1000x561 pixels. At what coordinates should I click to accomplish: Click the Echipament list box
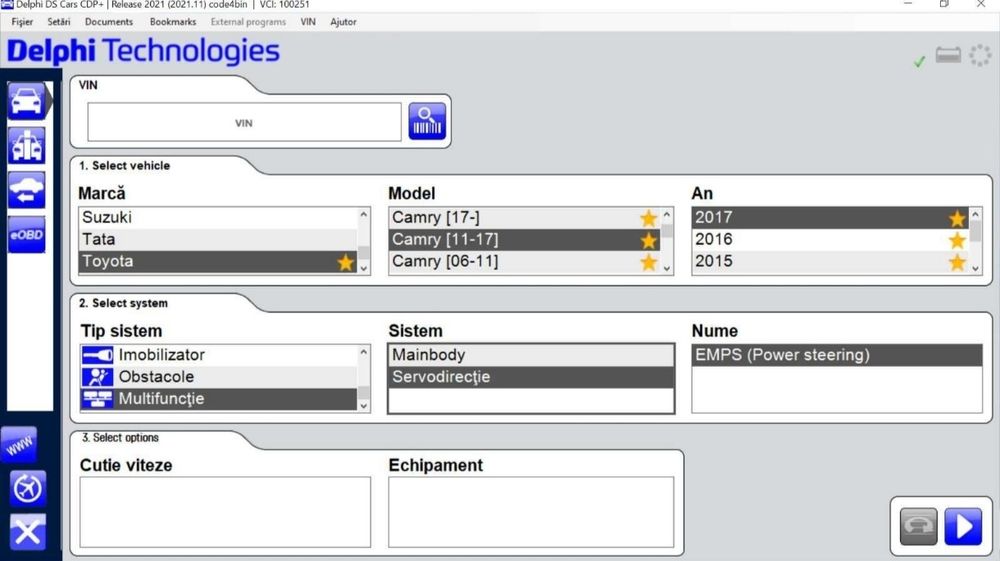coord(531,512)
